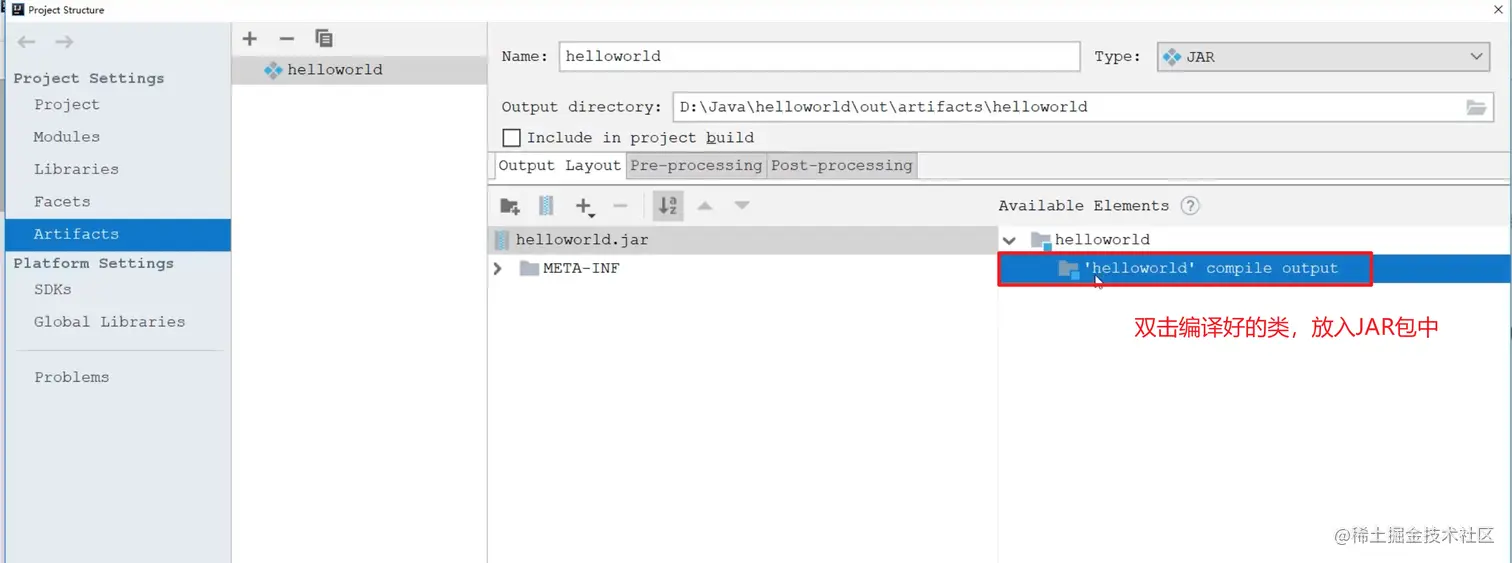Remove selected artifact with minus icon
Image resolution: width=1512 pixels, height=563 pixels.
click(x=287, y=38)
